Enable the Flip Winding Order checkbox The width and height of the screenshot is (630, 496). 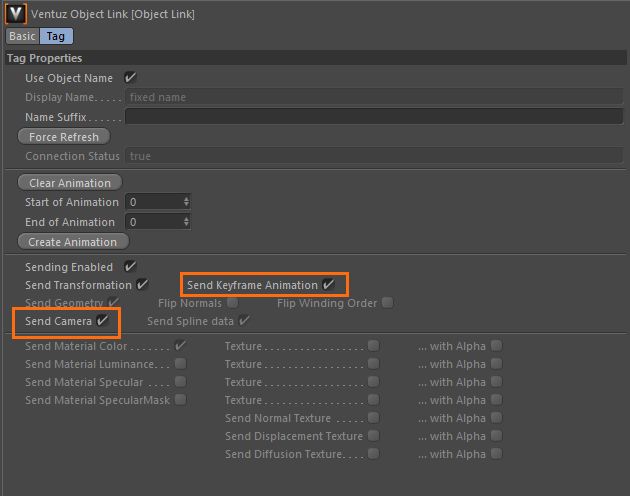(x=387, y=303)
